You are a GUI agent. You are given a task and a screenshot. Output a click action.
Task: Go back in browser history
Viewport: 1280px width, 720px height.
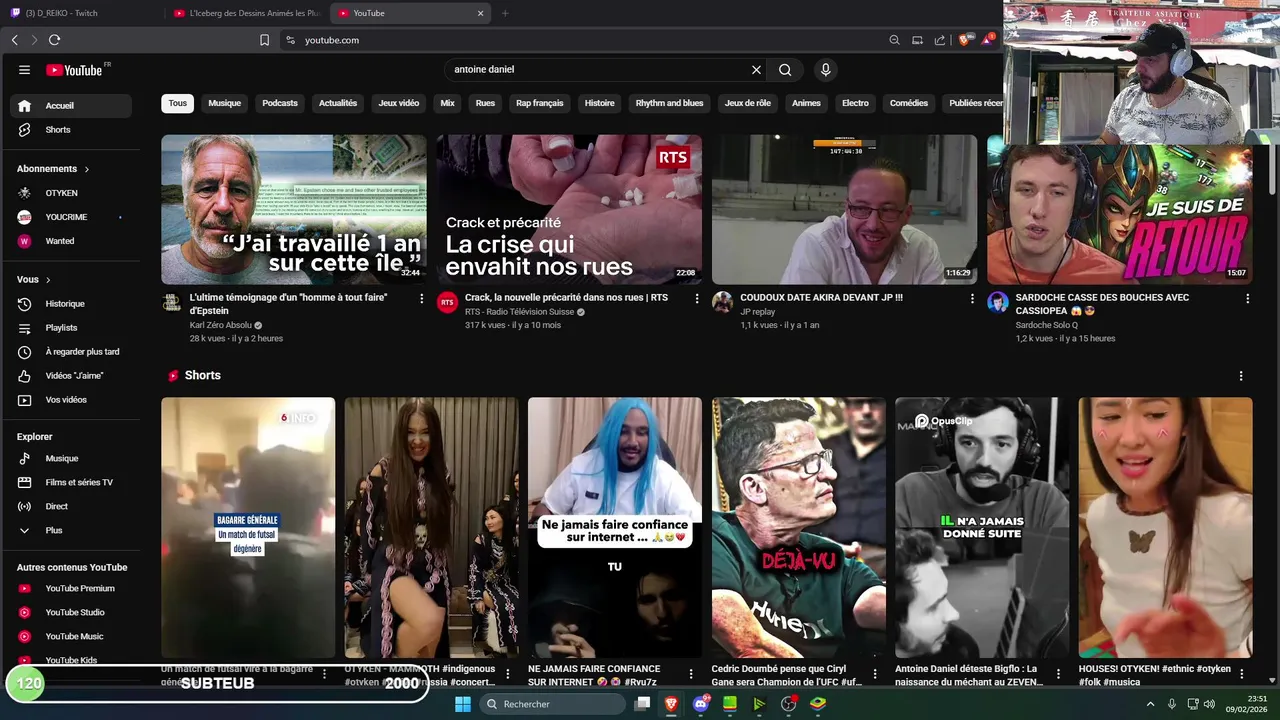pos(14,40)
